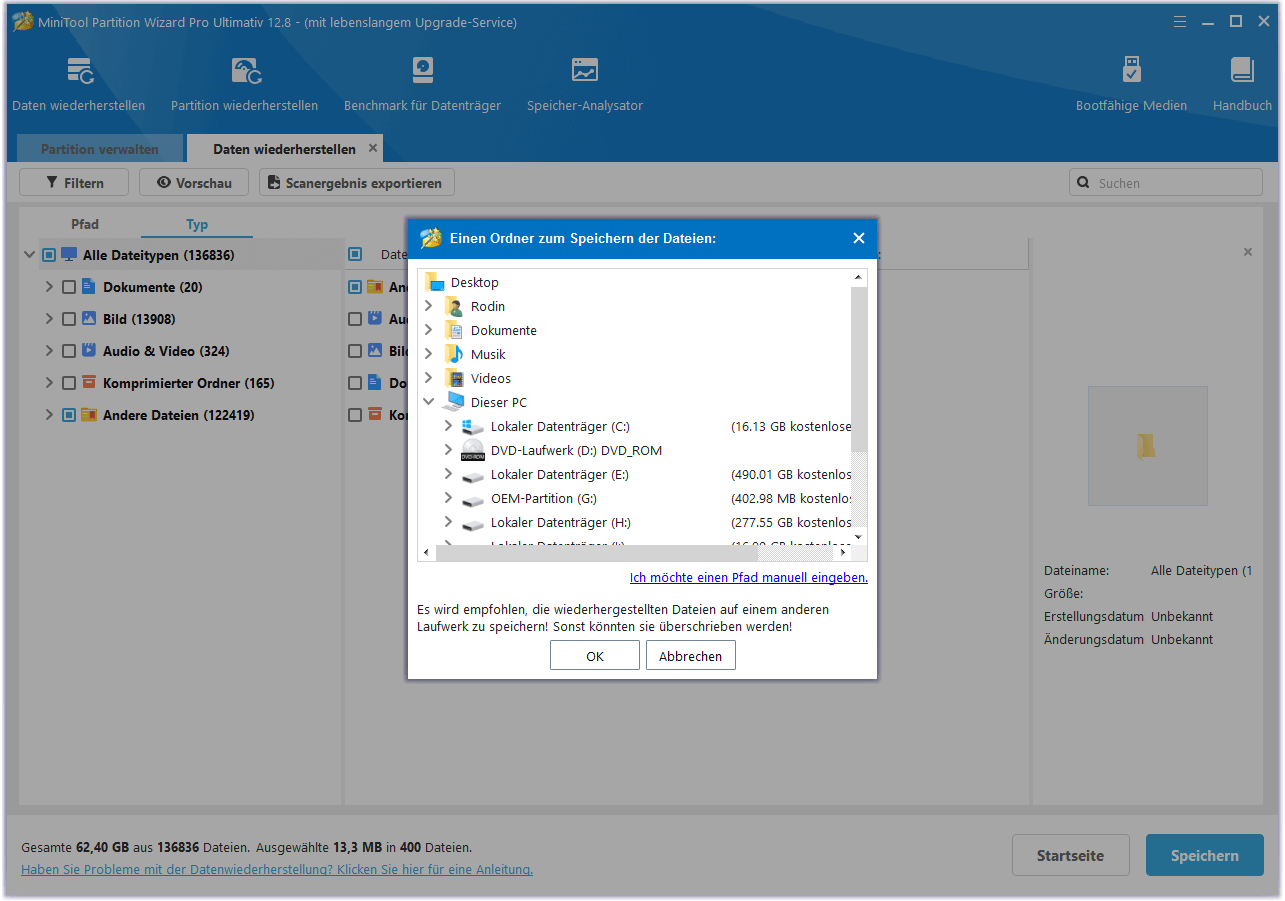Switch to the Typ view tab

pos(197,224)
